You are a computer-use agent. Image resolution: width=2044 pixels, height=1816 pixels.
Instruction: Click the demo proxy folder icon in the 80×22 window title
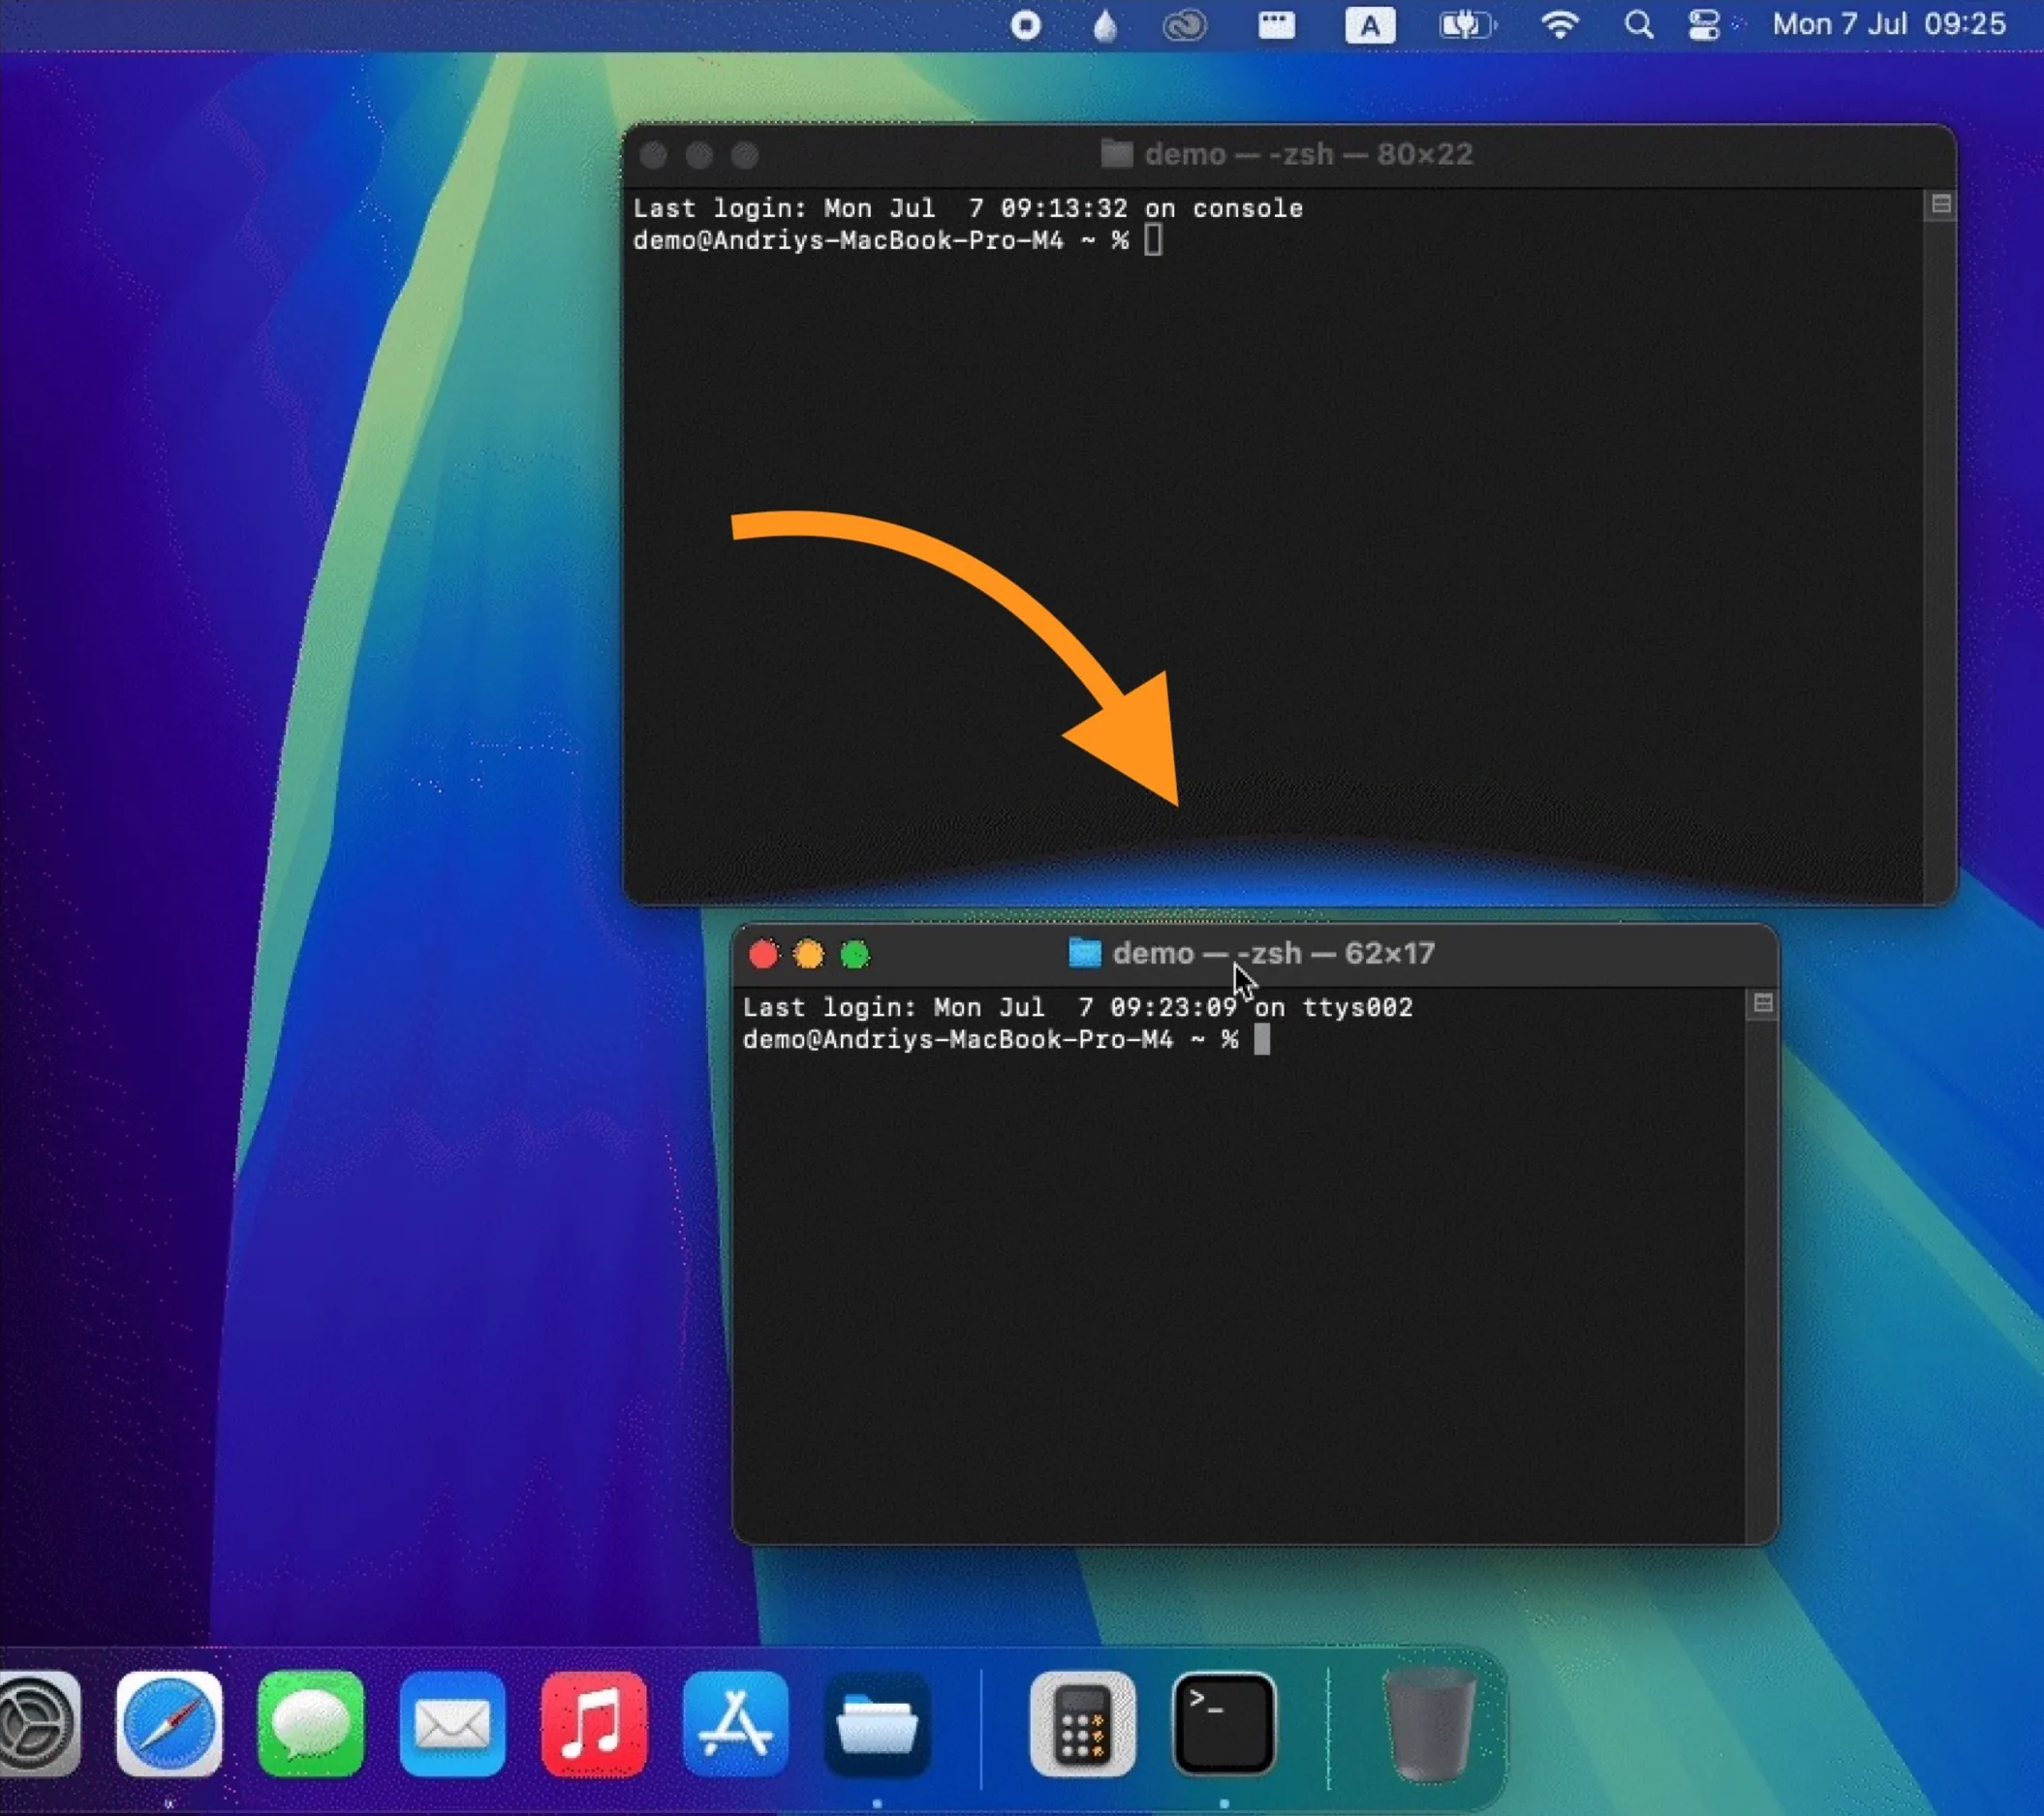(x=1117, y=154)
